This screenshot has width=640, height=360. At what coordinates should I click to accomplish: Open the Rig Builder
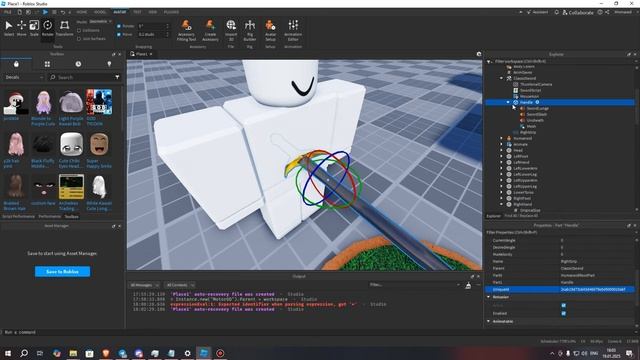point(249,30)
